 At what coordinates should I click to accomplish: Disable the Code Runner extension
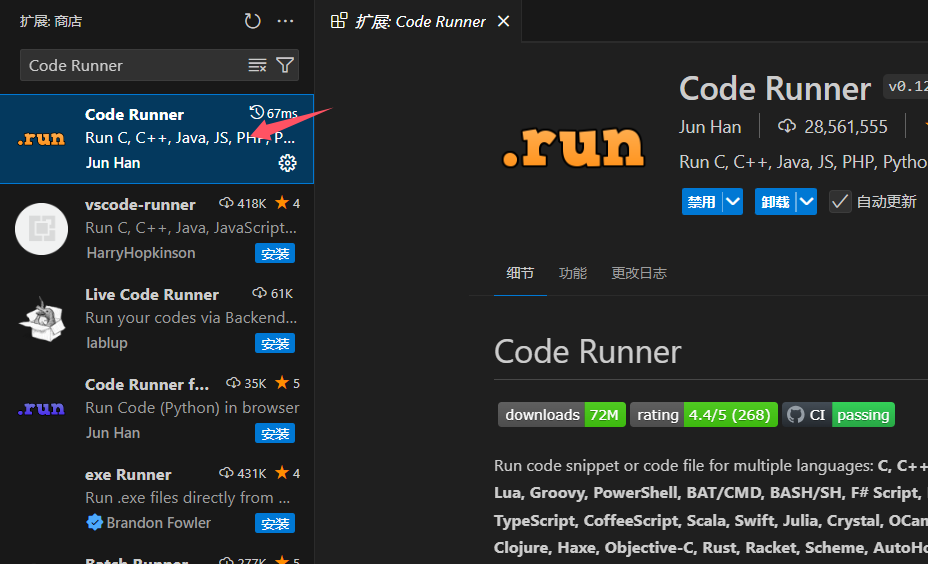click(702, 202)
